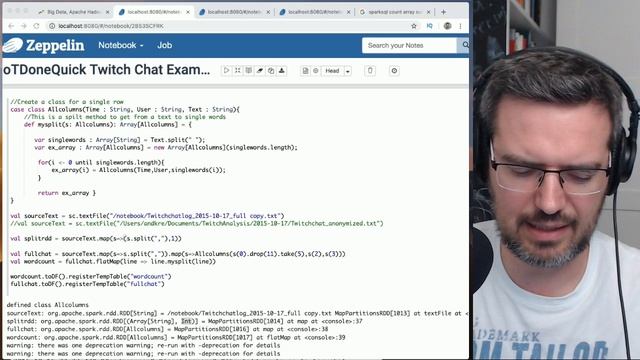Click the Zeppelin logo
The width and height of the screenshot is (640, 360).
click(x=44, y=45)
